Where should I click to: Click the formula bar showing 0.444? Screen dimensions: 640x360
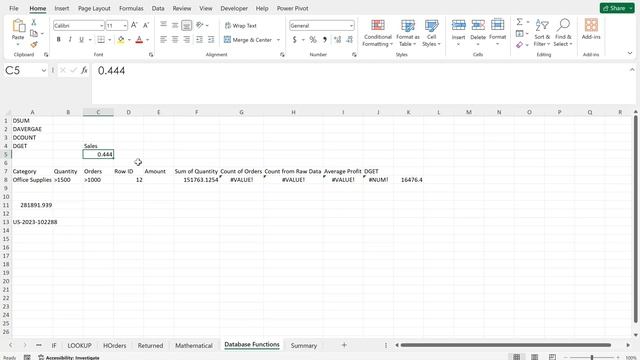click(x=361, y=83)
